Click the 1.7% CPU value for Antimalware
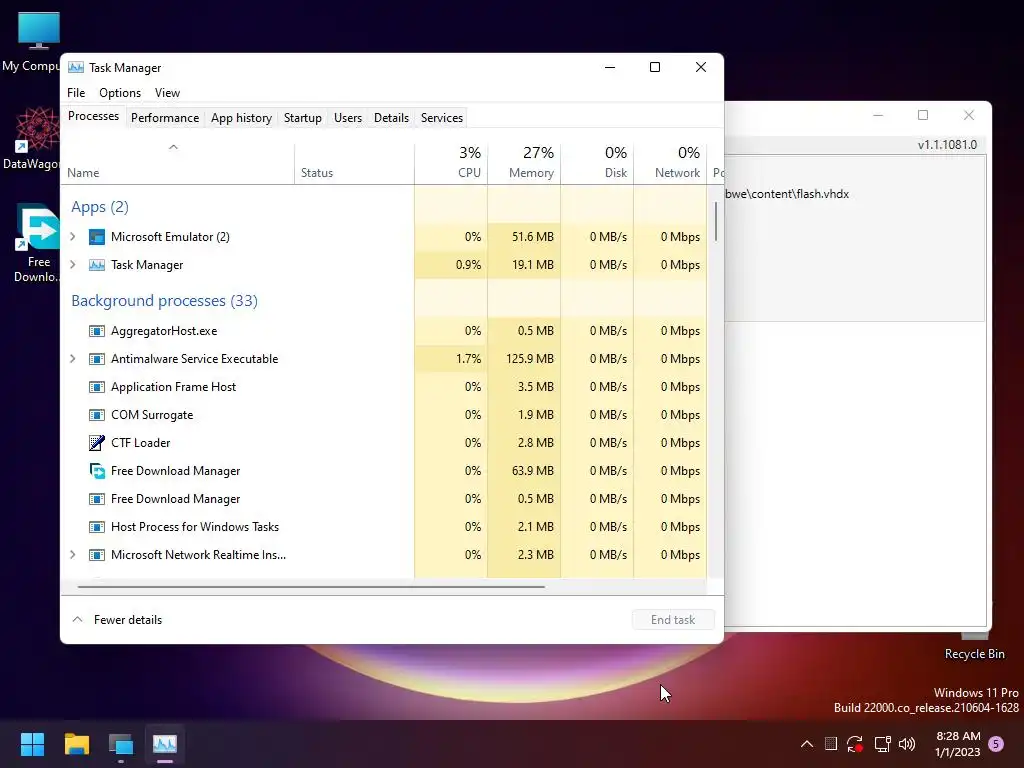The width and height of the screenshot is (1024, 768). 468,359
